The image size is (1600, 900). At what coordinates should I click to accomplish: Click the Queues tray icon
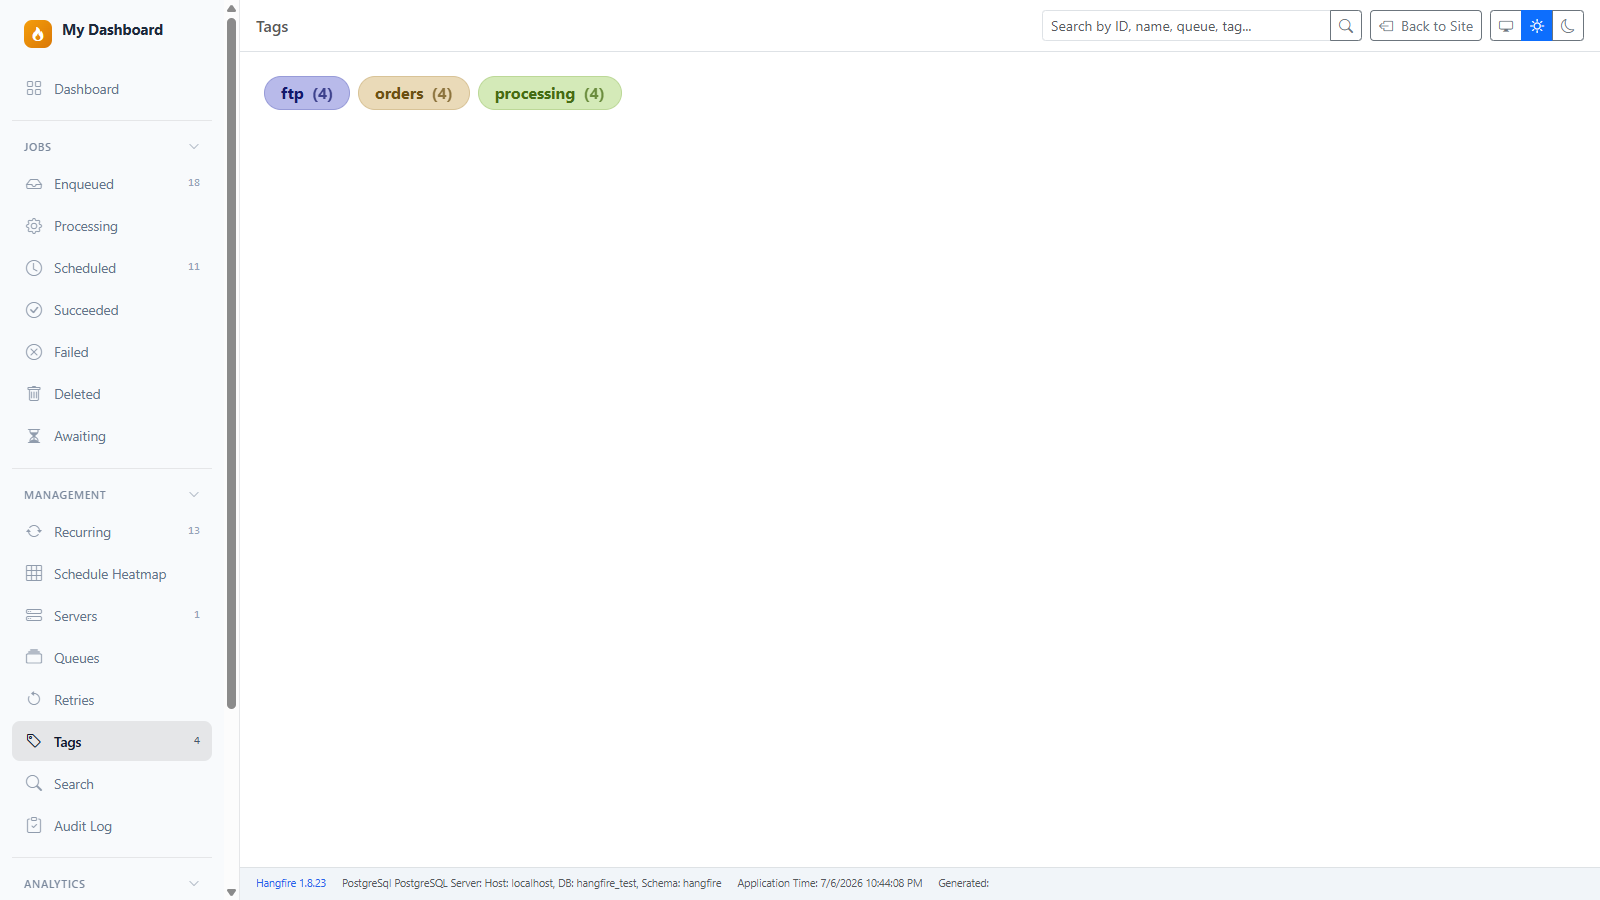coord(34,657)
